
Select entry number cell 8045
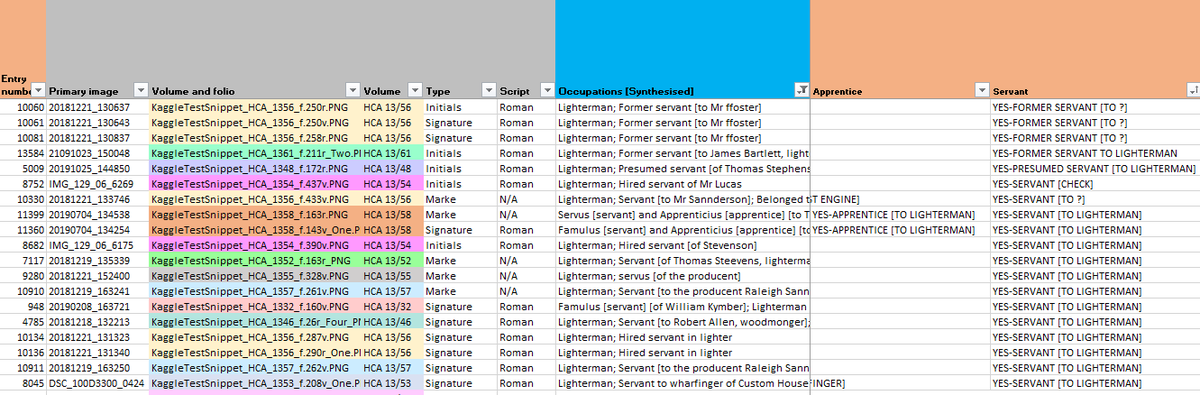23,383
